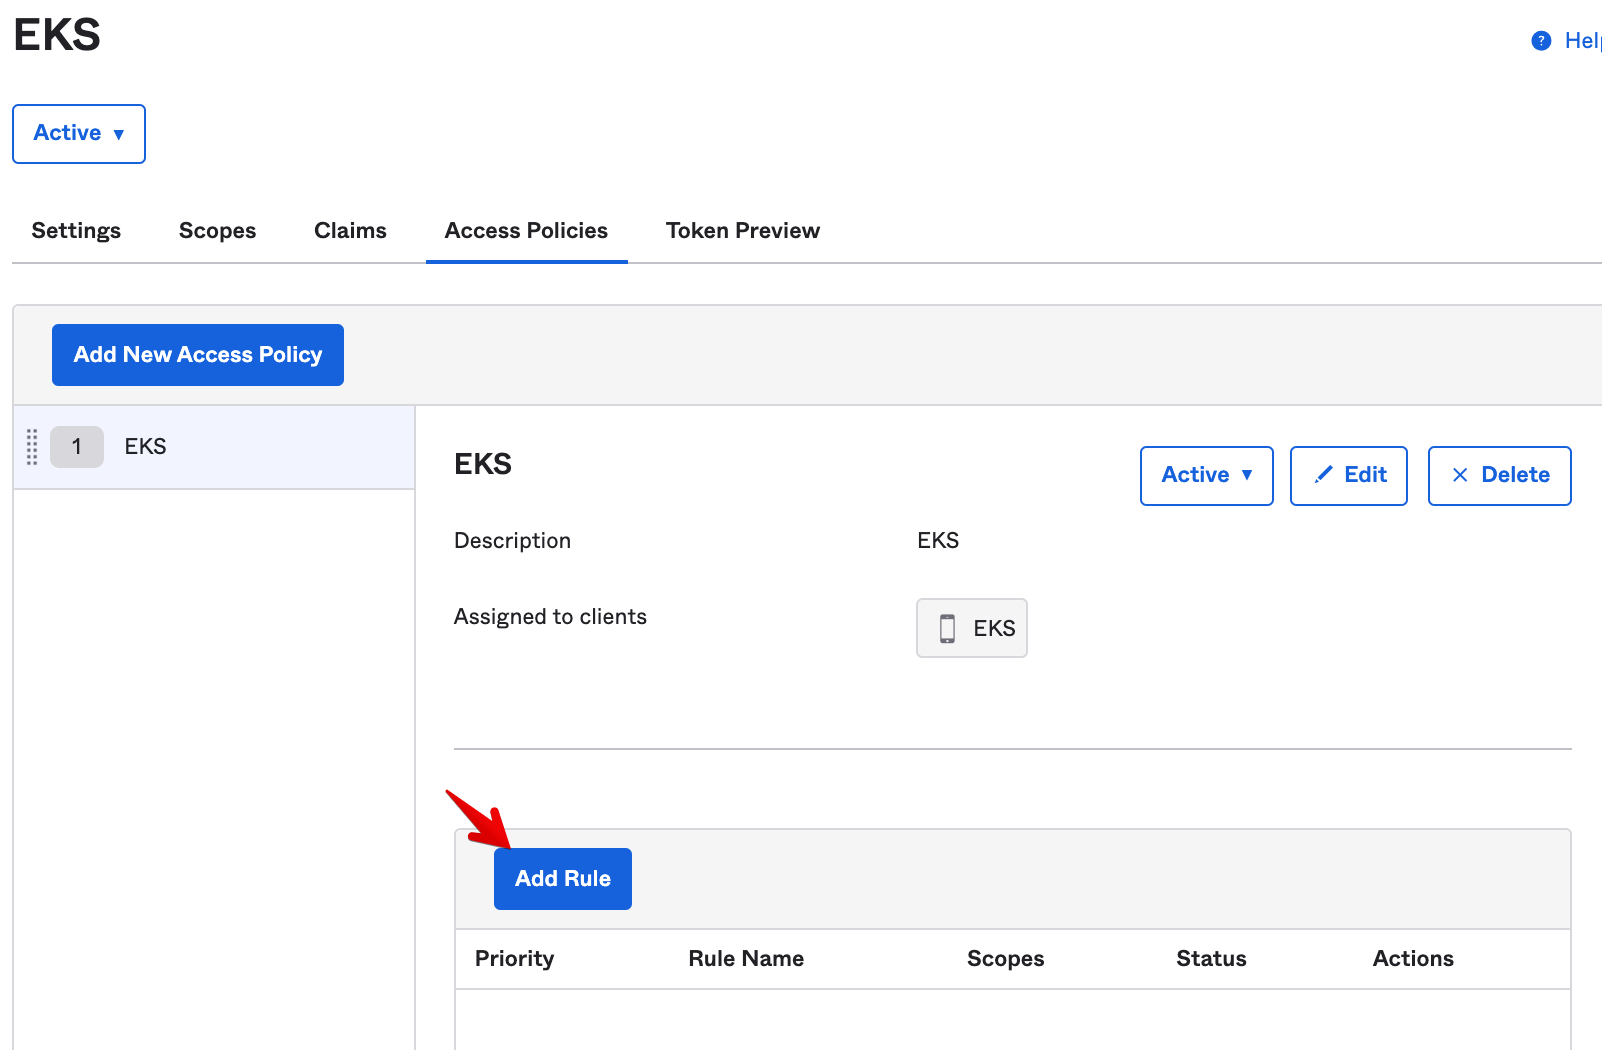Click the pencil icon on Edit button

pos(1323,475)
